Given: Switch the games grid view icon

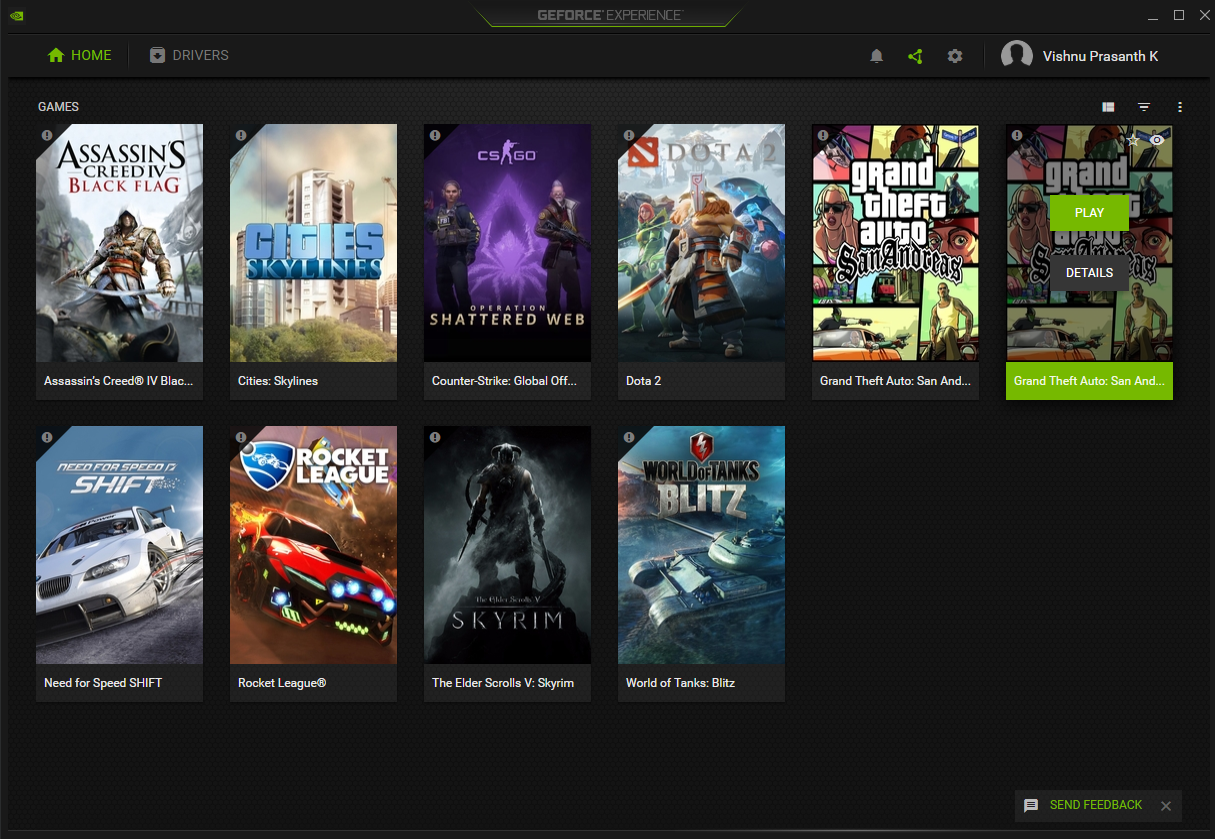Looking at the screenshot, I should [1108, 107].
